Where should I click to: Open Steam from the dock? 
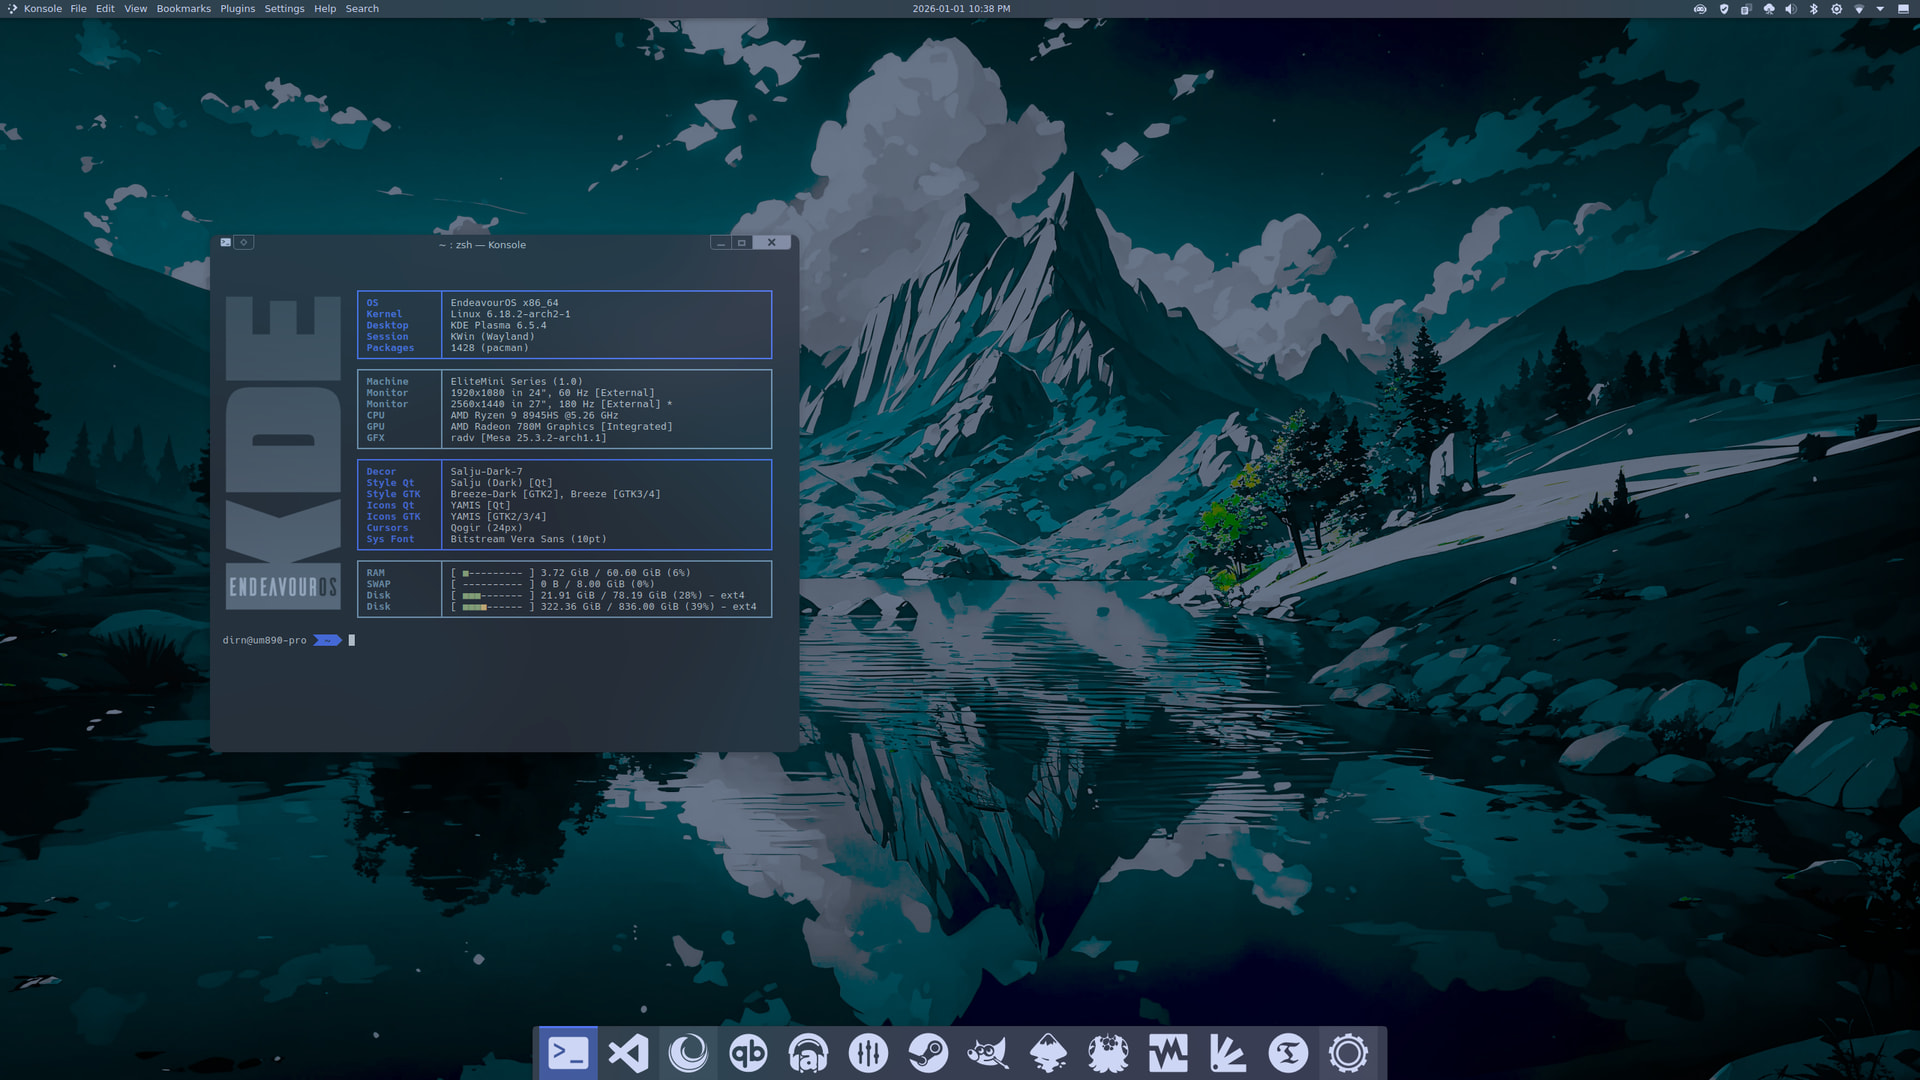coord(928,1053)
